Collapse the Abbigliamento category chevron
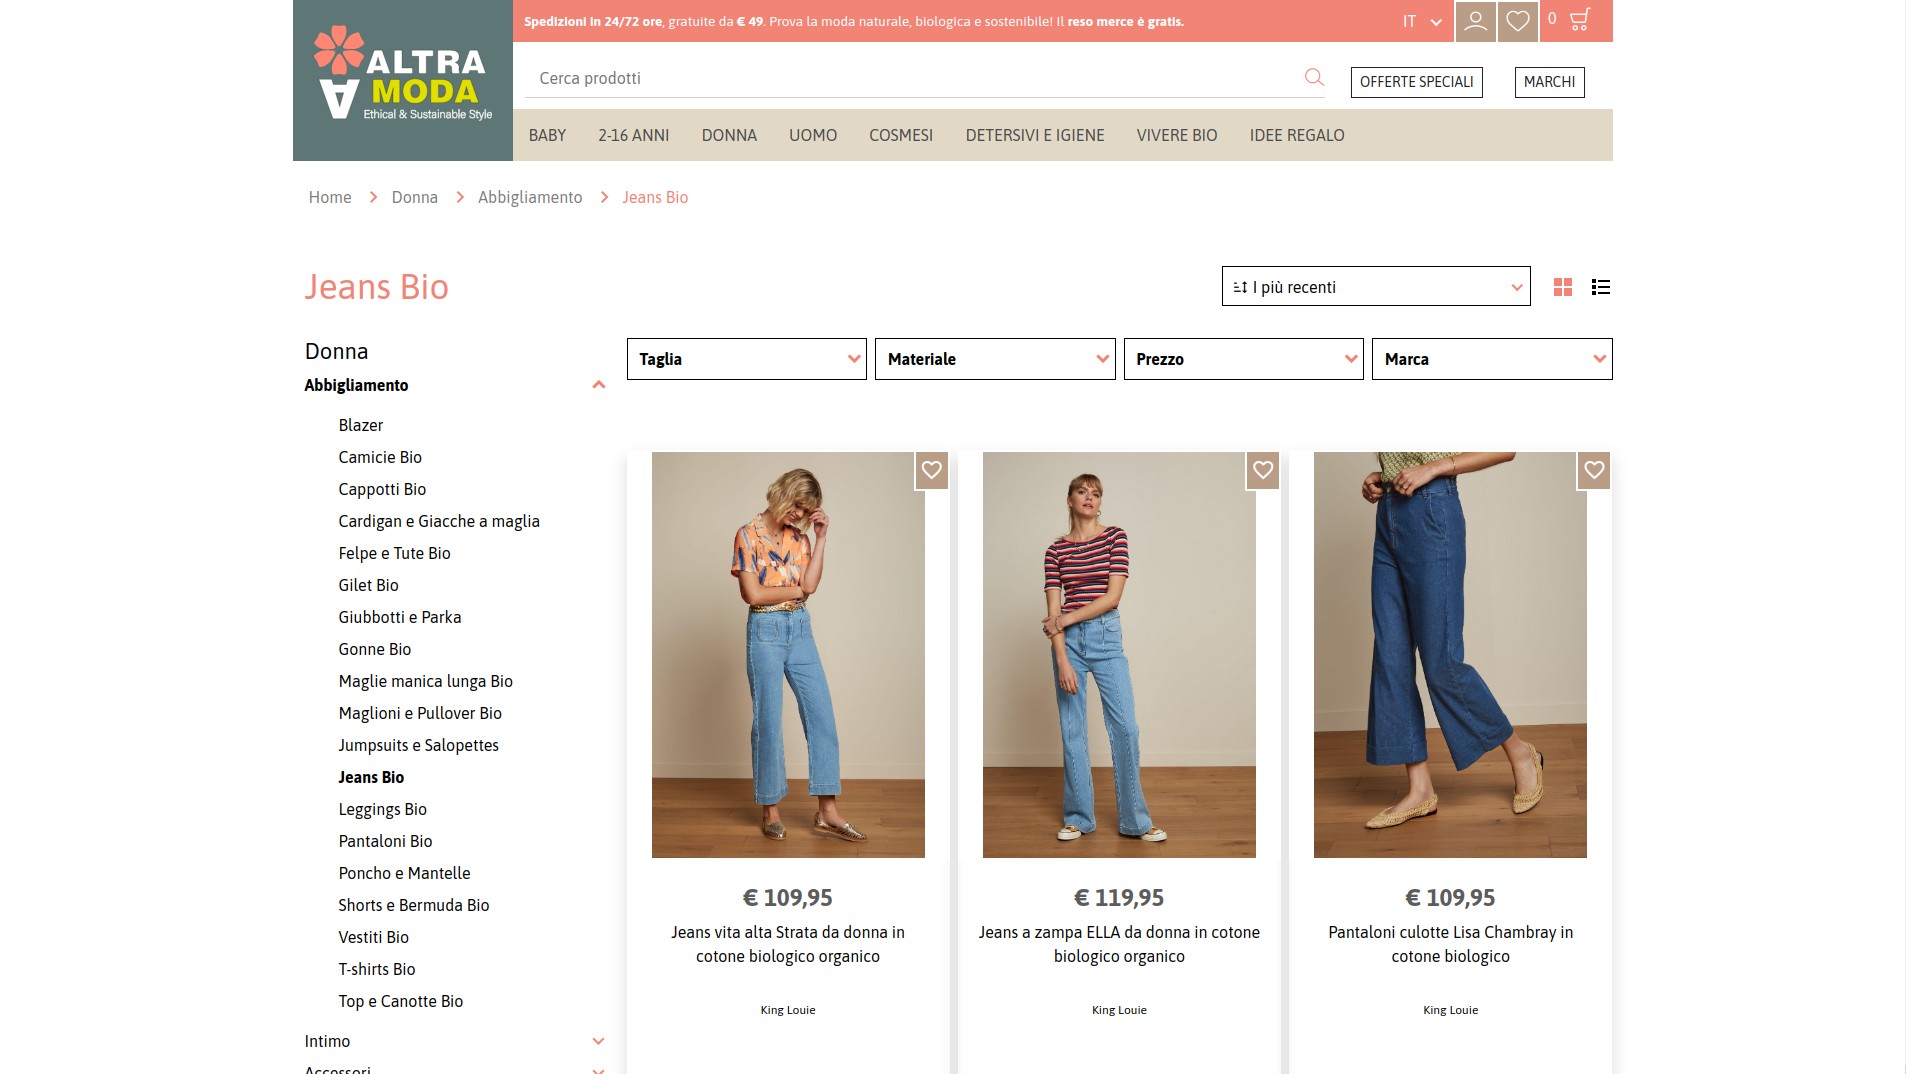This screenshot has height=1074, width=1906. 598,385
